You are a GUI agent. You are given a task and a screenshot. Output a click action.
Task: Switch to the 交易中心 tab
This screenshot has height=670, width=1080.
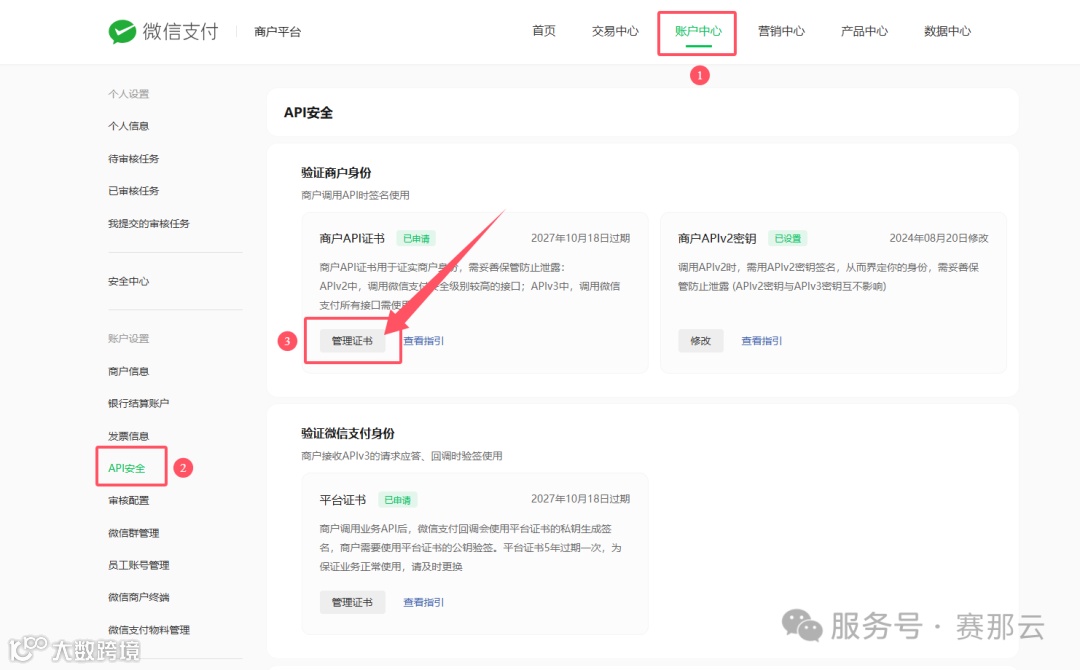(615, 31)
